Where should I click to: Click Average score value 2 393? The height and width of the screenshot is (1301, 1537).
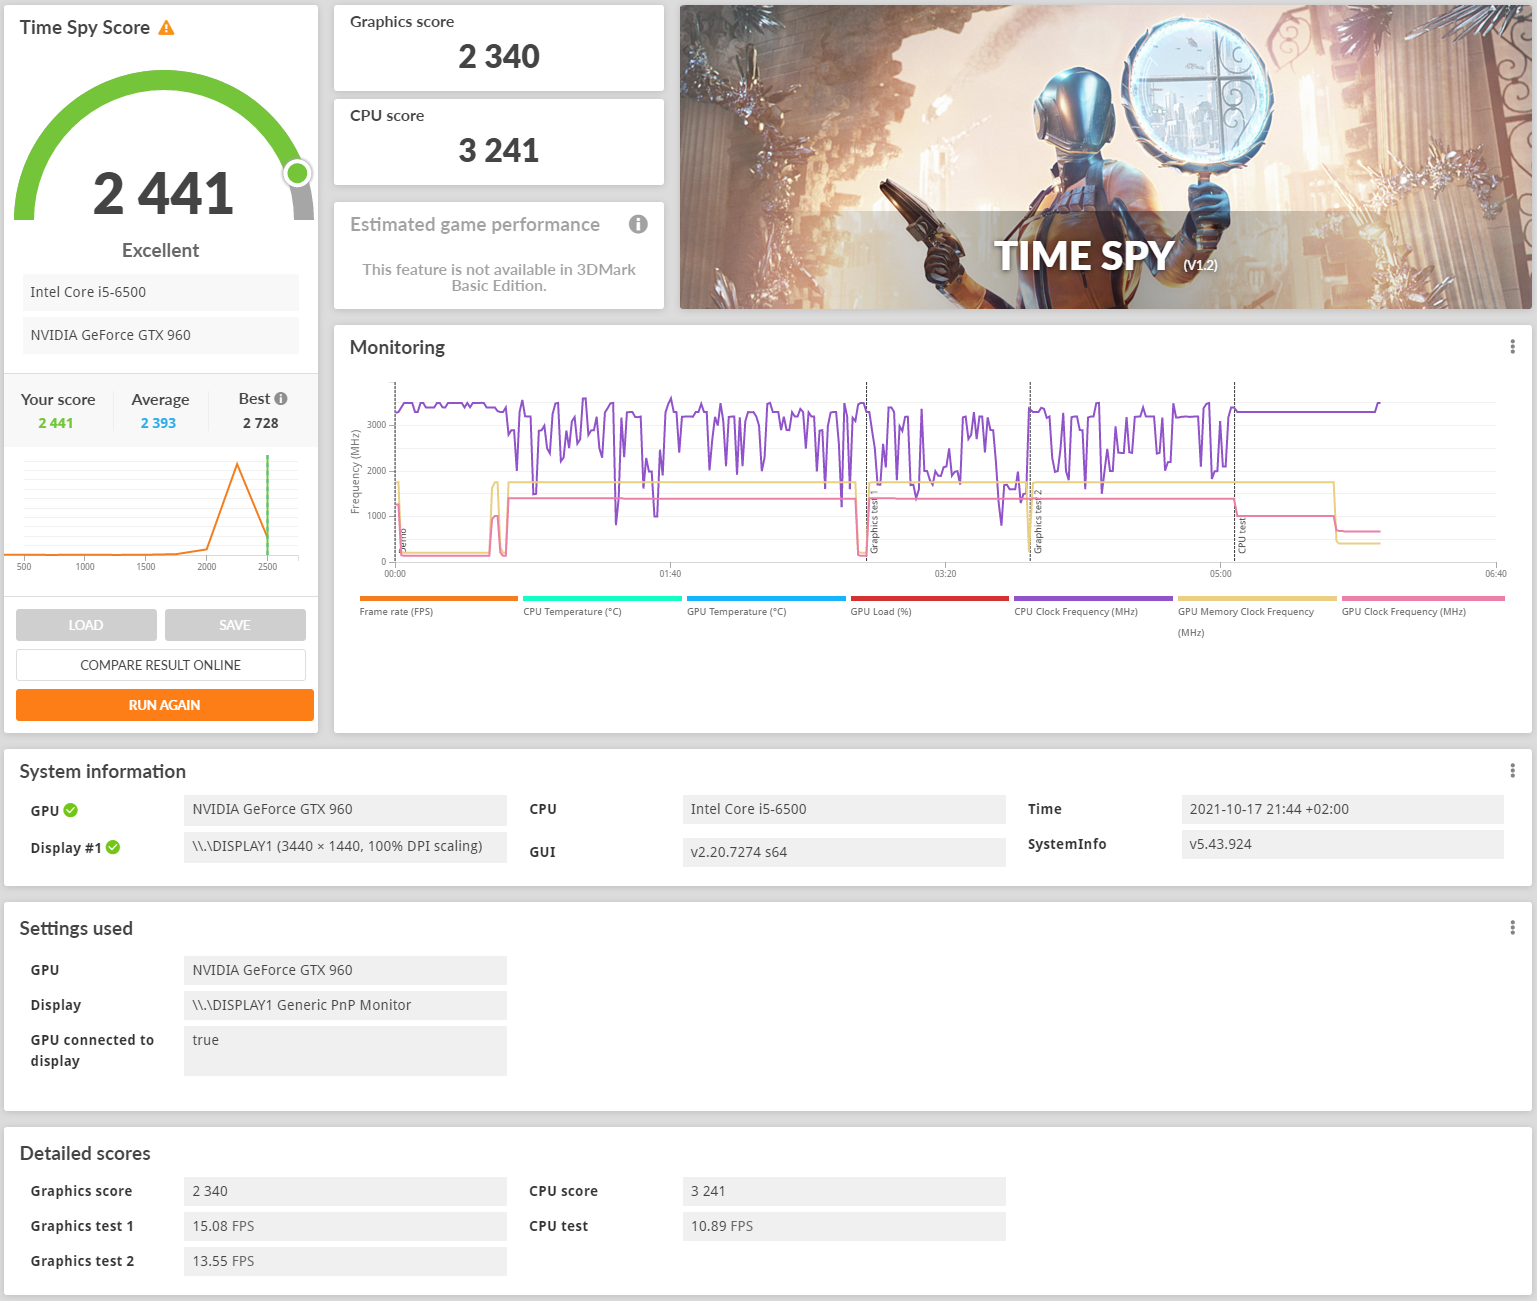click(x=158, y=423)
